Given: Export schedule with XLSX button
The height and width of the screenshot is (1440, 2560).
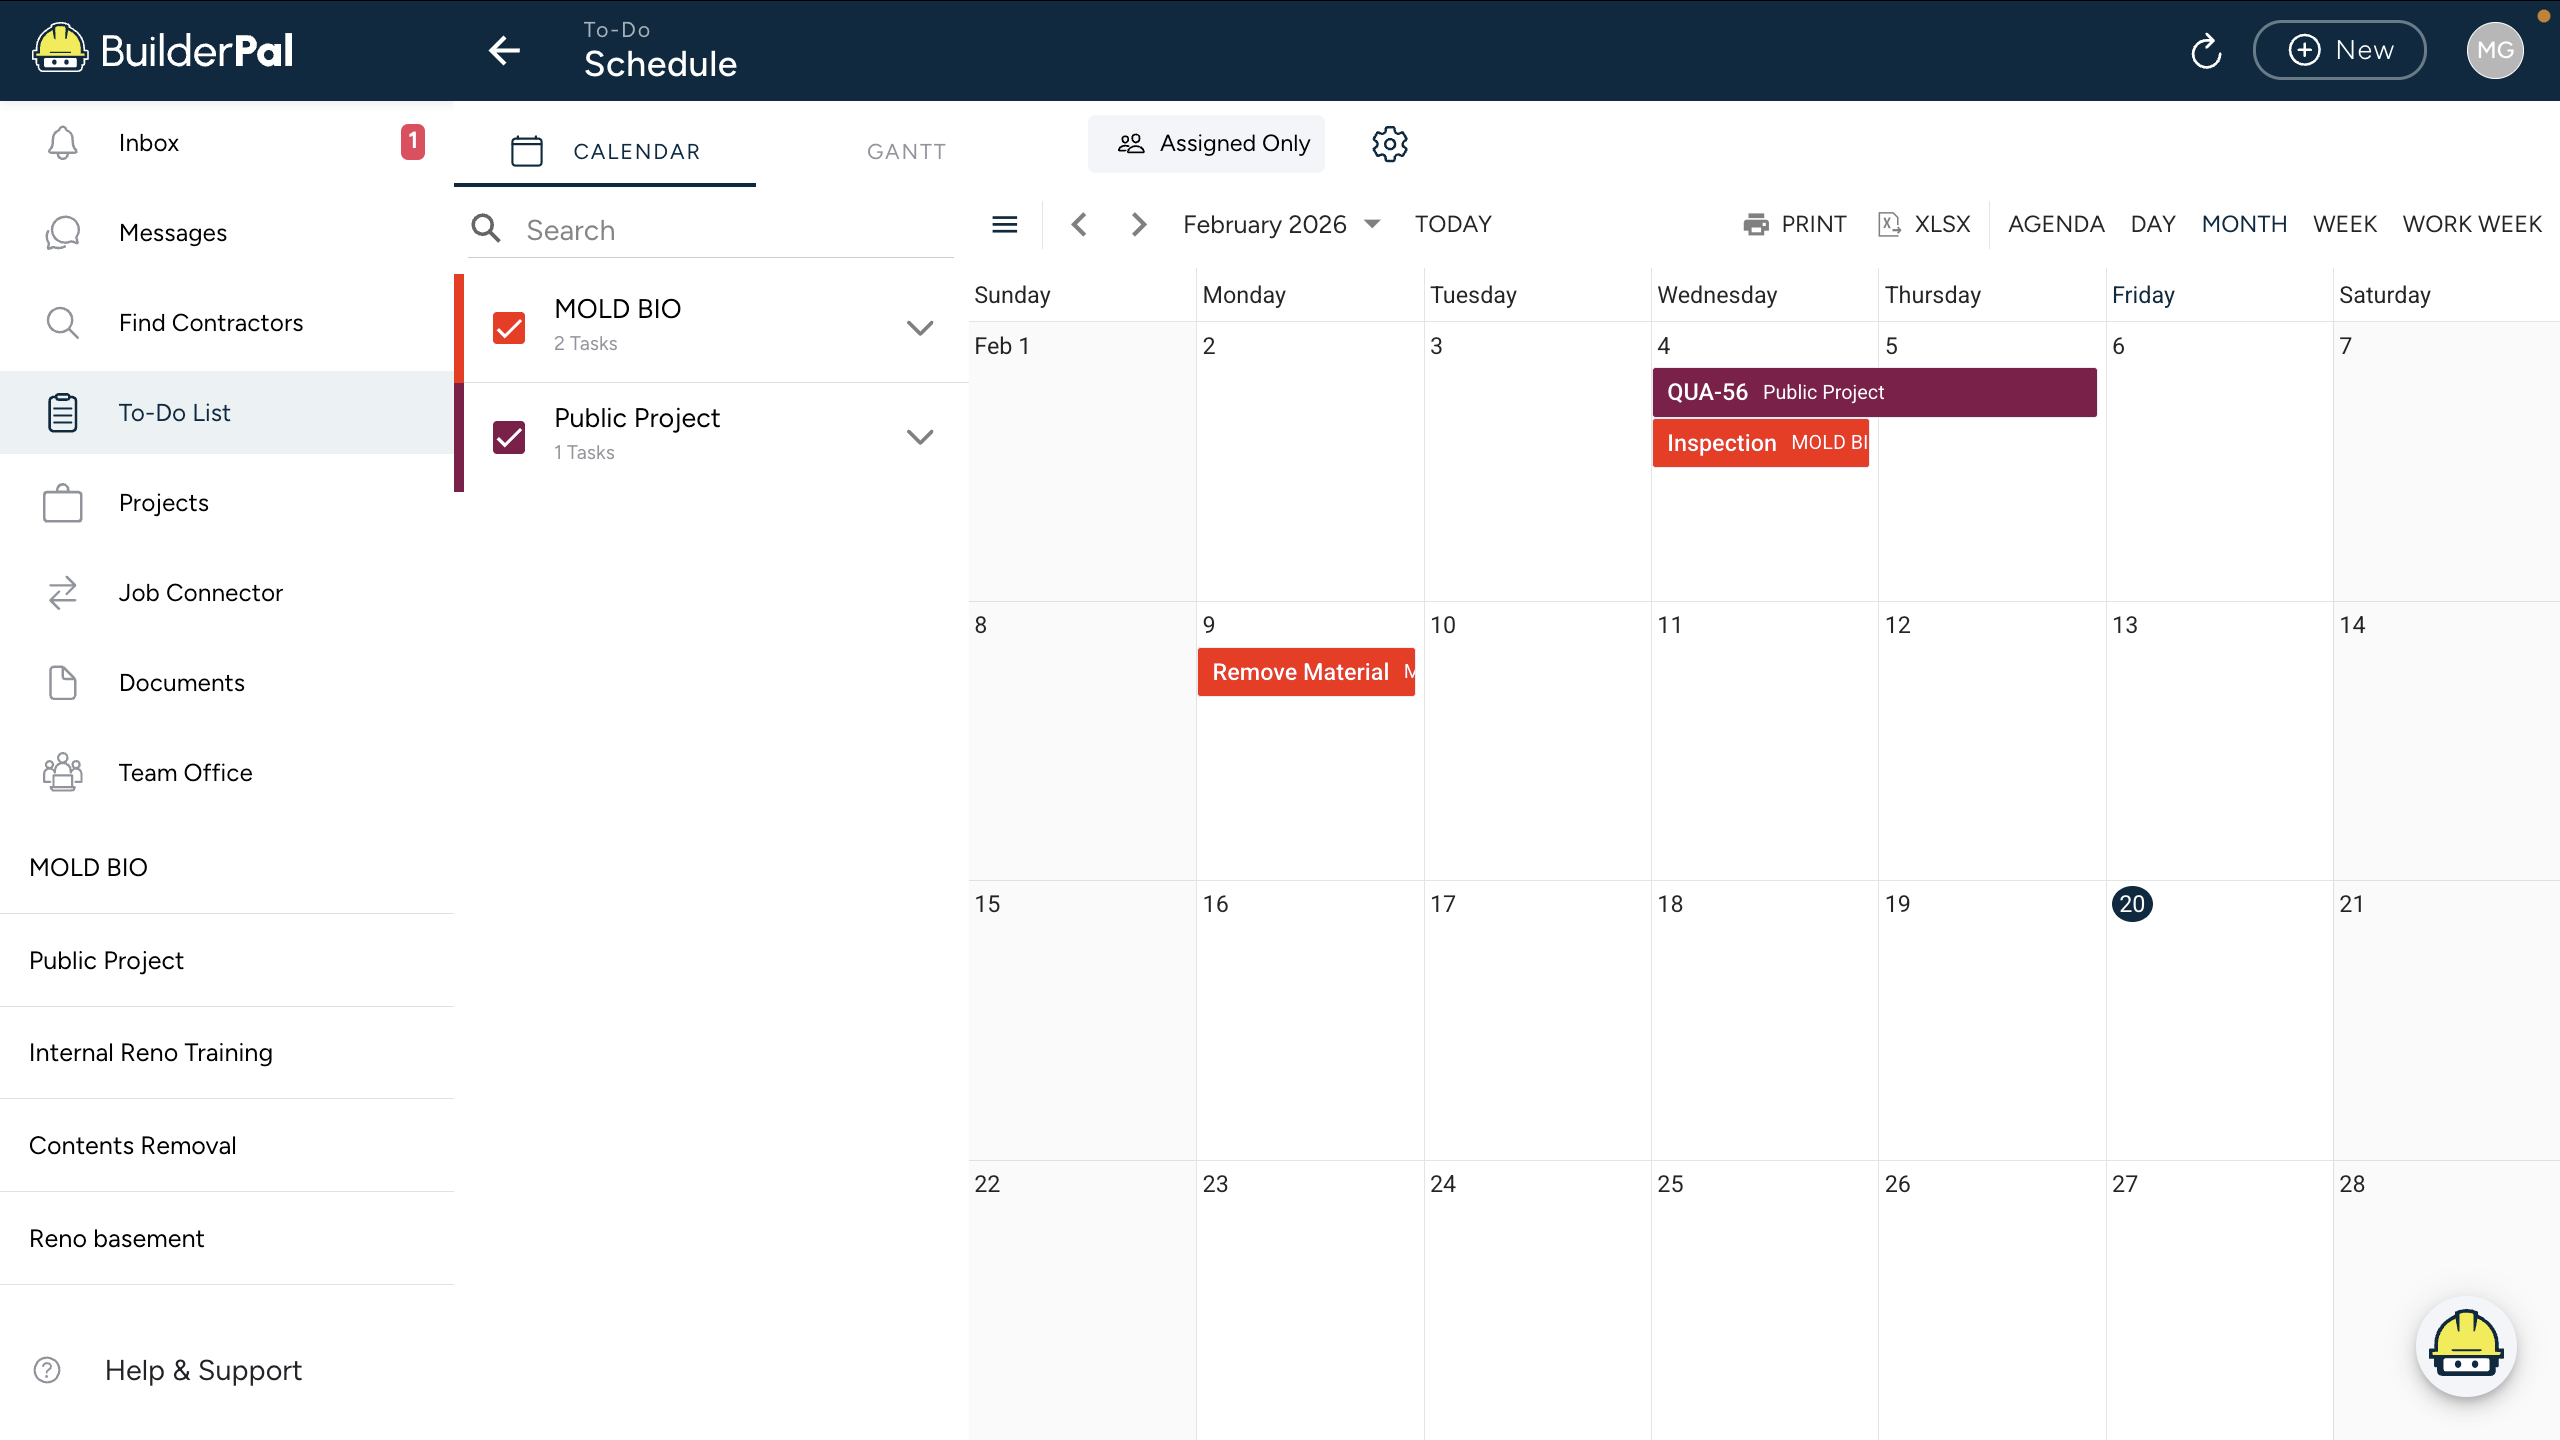Looking at the screenshot, I should point(1924,224).
